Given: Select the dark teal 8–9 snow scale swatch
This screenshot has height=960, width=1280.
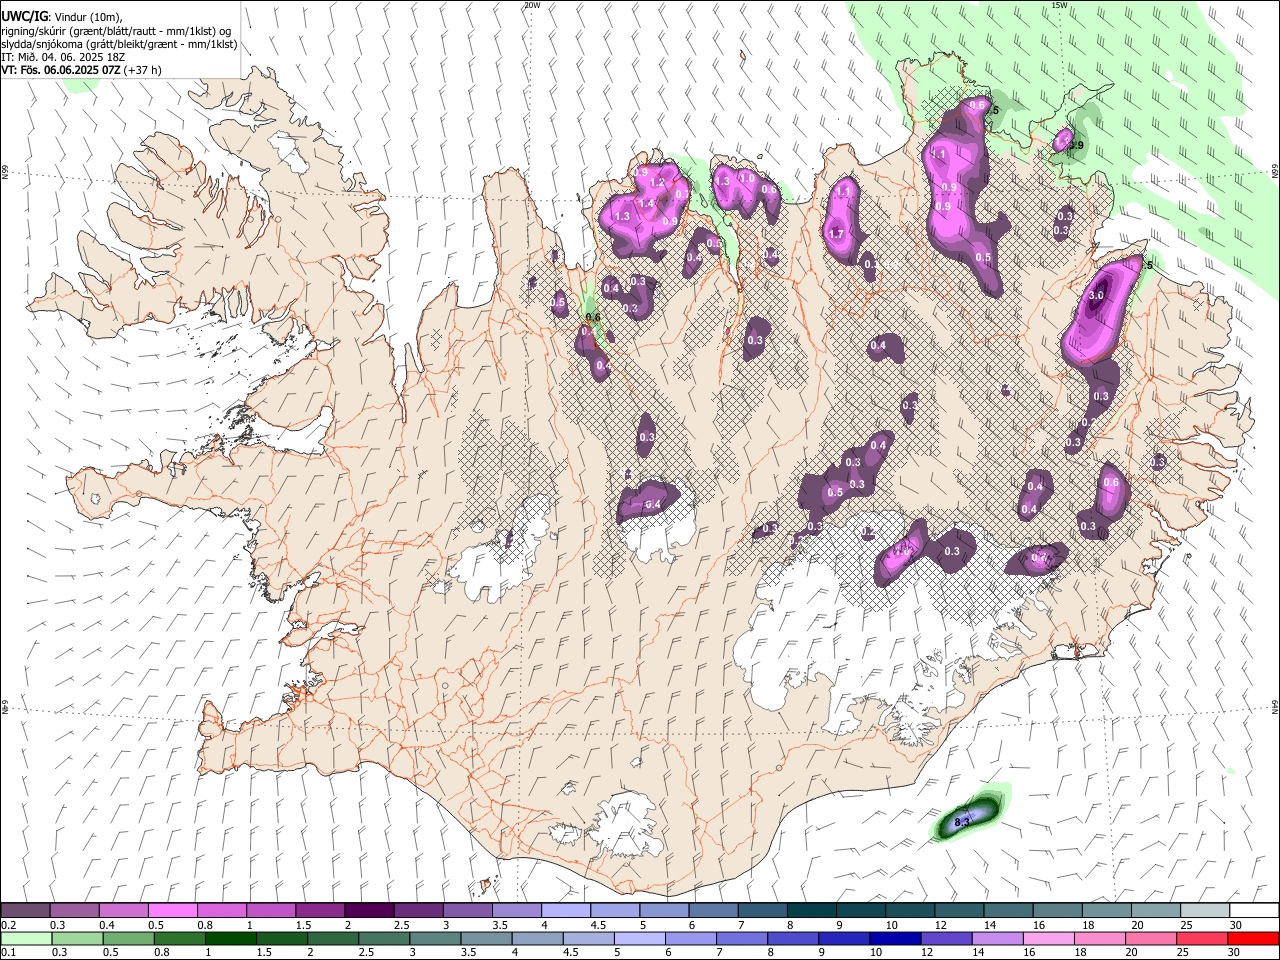Looking at the screenshot, I should pos(811,911).
